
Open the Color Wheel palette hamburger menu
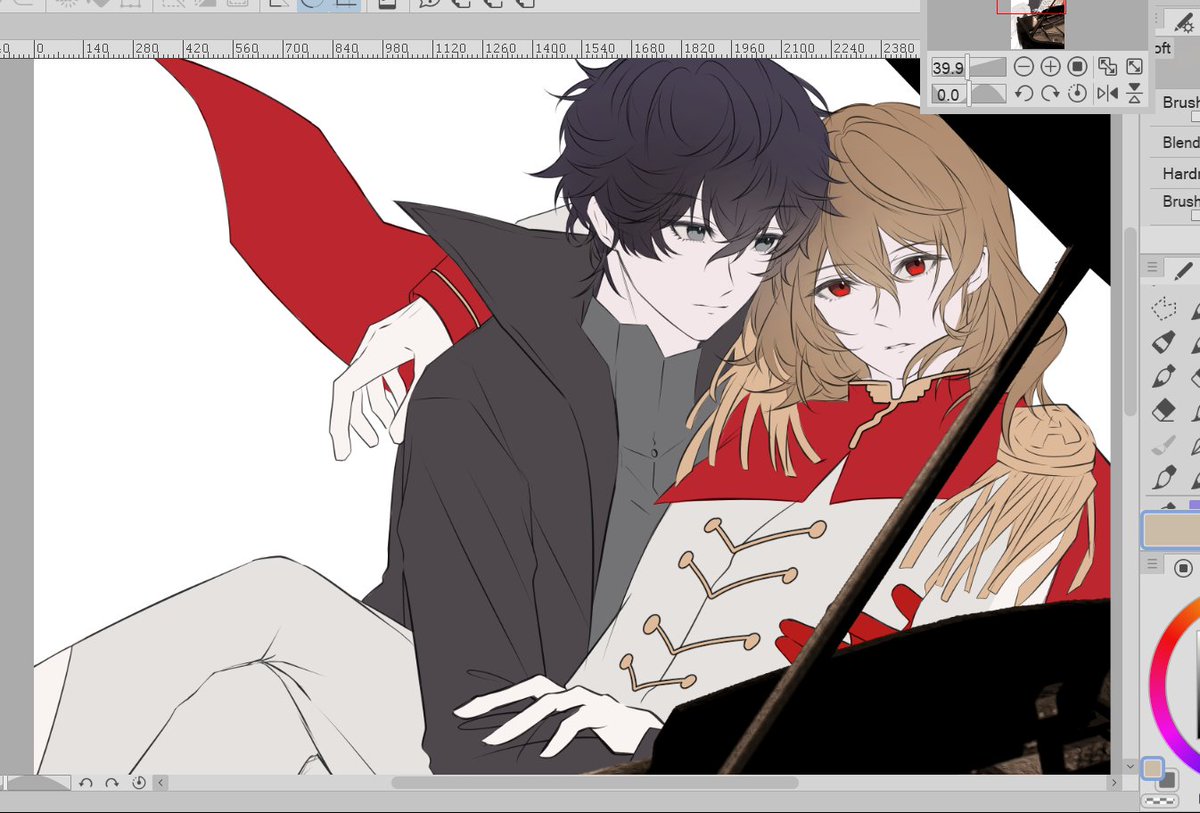click(x=1152, y=566)
